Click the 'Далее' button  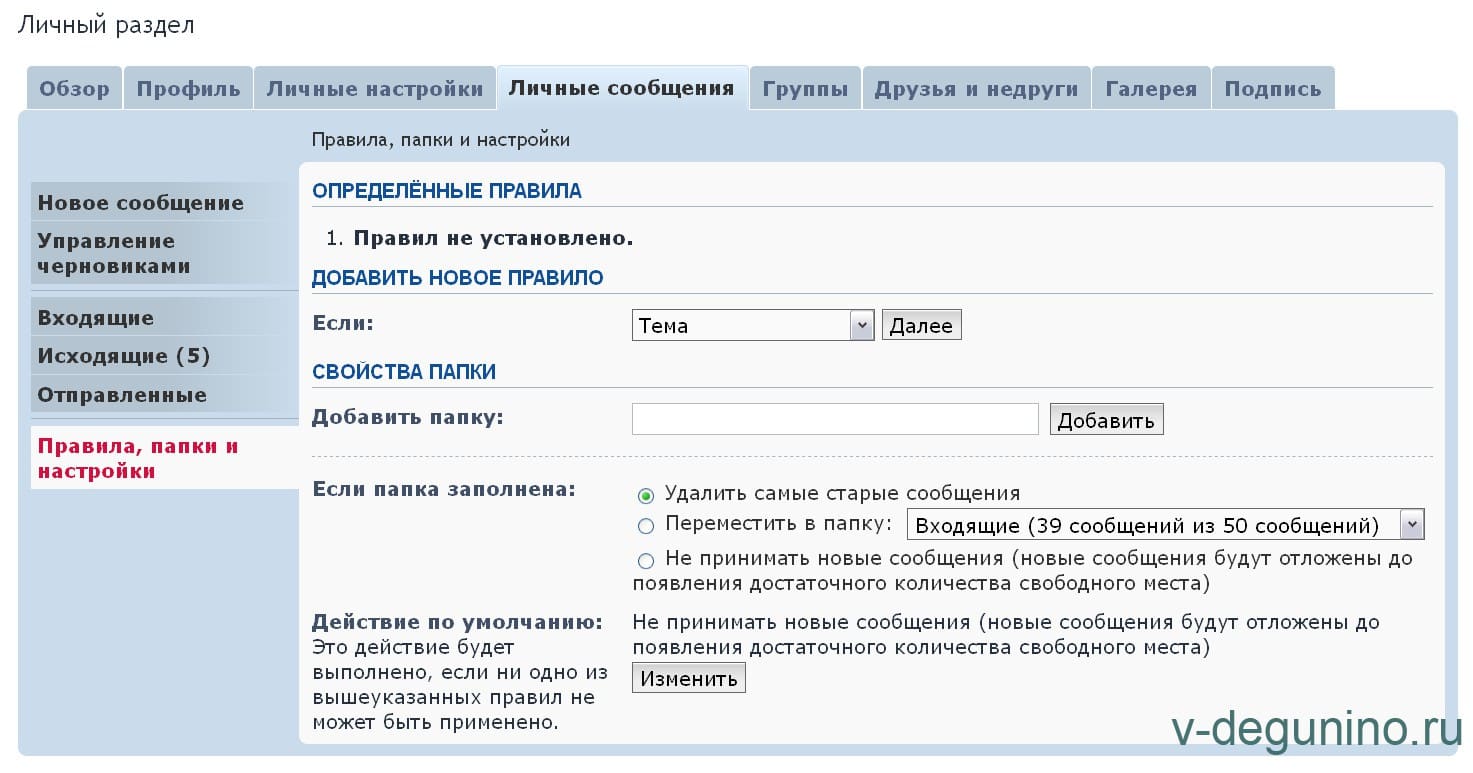(921, 326)
